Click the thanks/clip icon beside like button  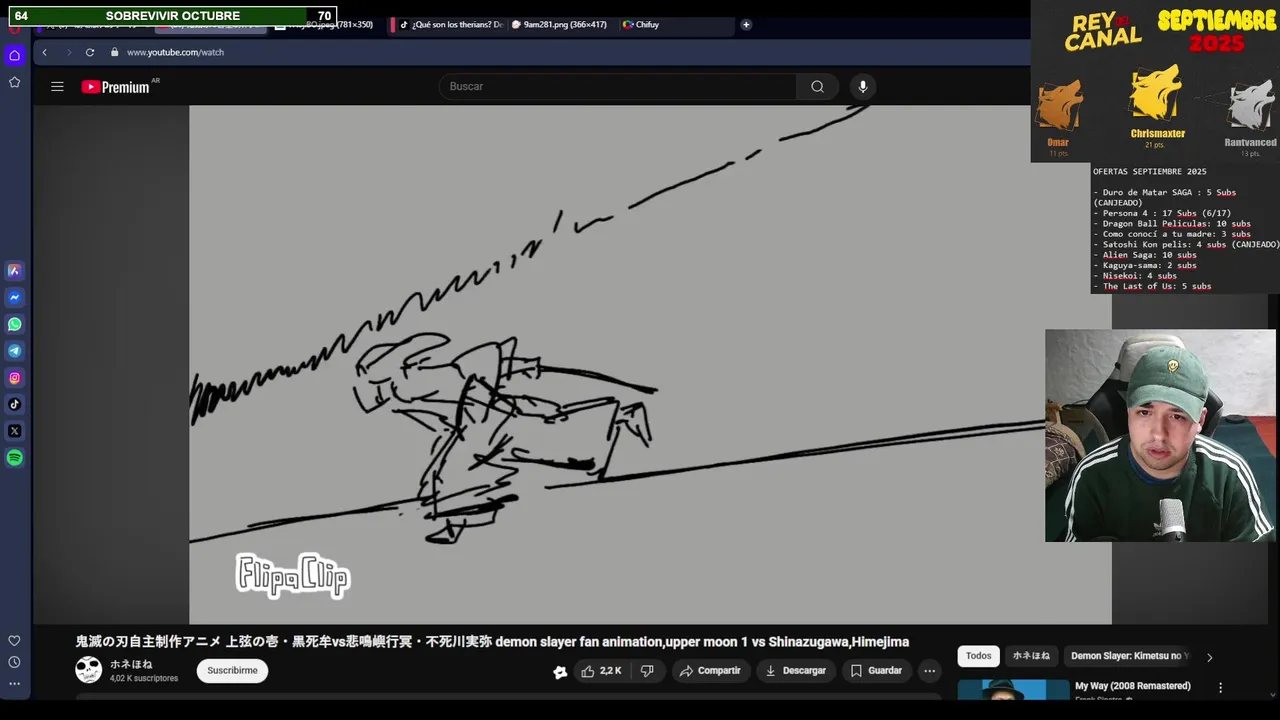(x=560, y=672)
